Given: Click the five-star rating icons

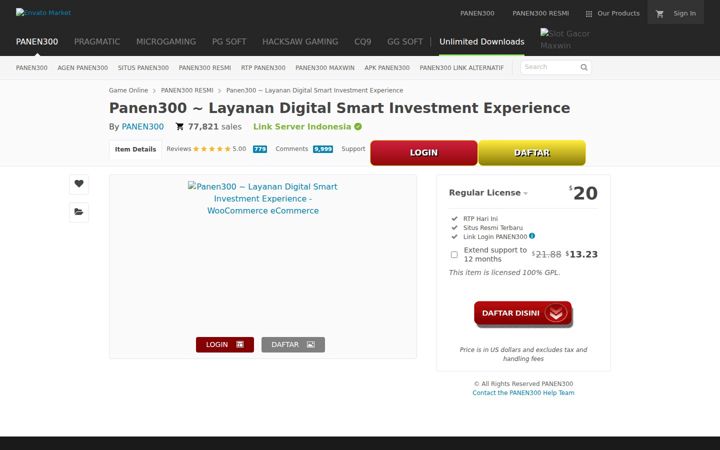Looking at the screenshot, I should pos(212,149).
